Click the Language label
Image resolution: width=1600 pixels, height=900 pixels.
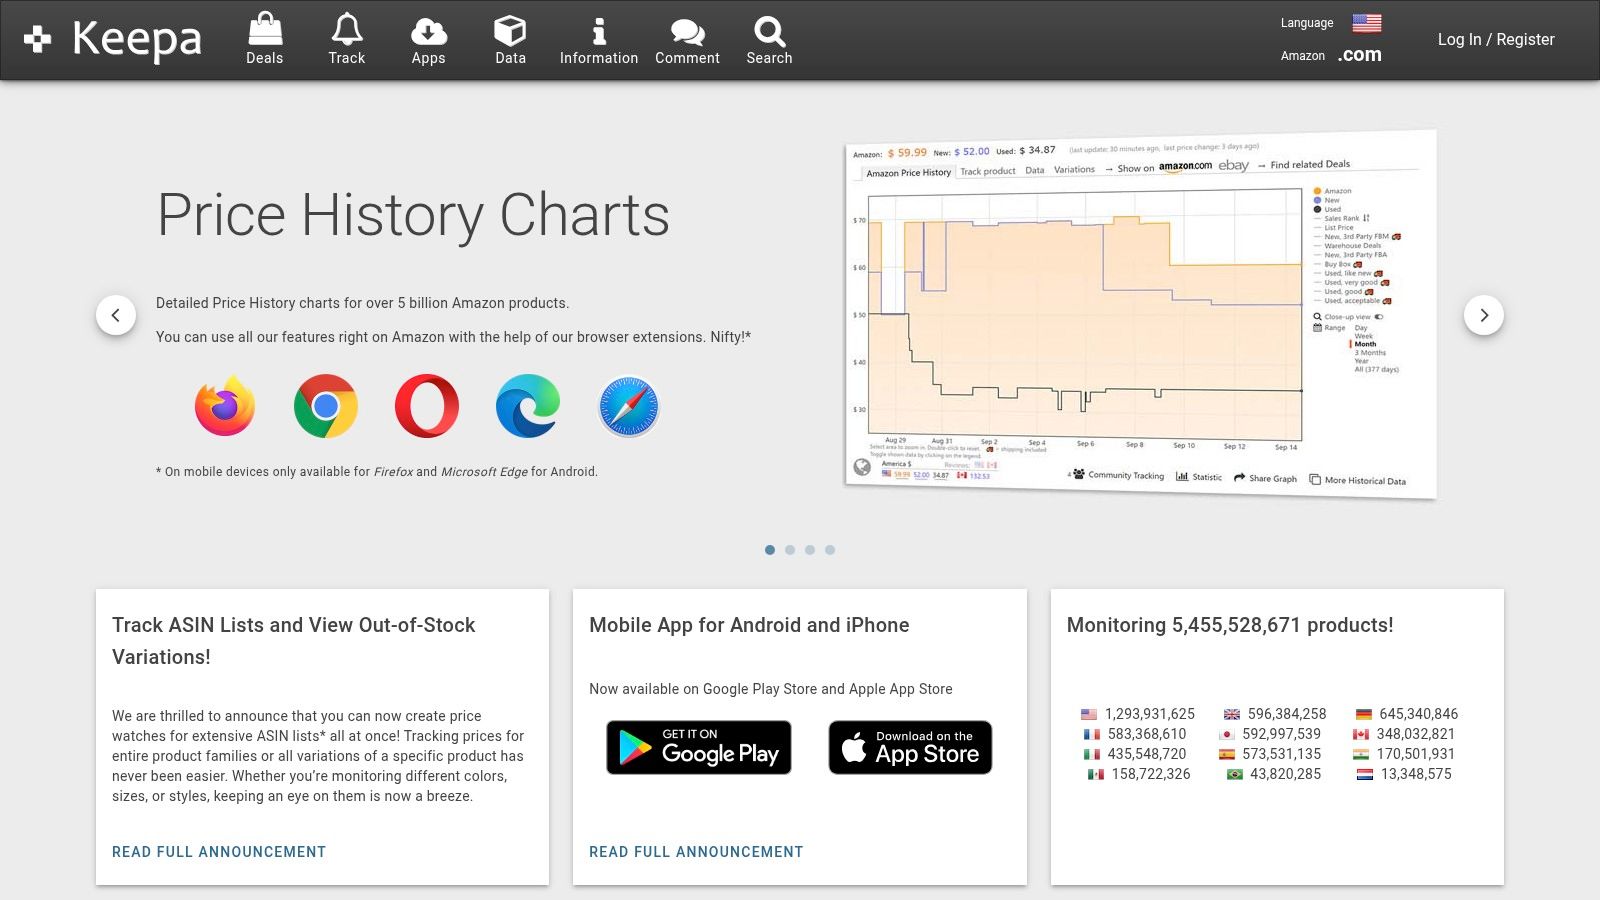[x=1307, y=23]
